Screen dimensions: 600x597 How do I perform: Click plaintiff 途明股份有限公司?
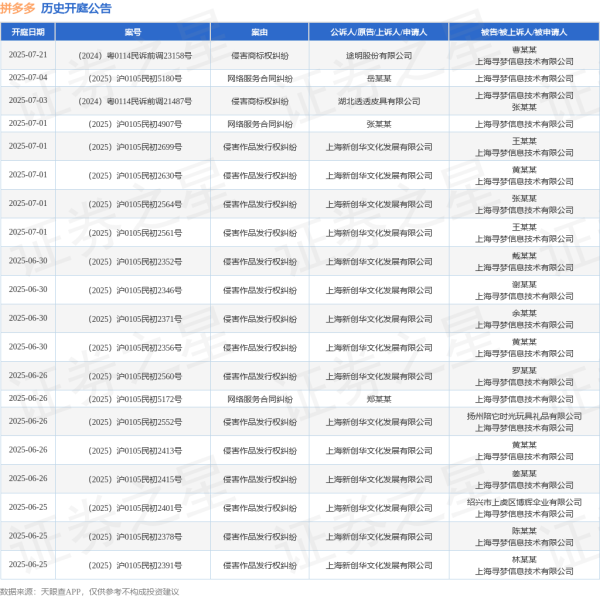pyautogui.click(x=379, y=56)
